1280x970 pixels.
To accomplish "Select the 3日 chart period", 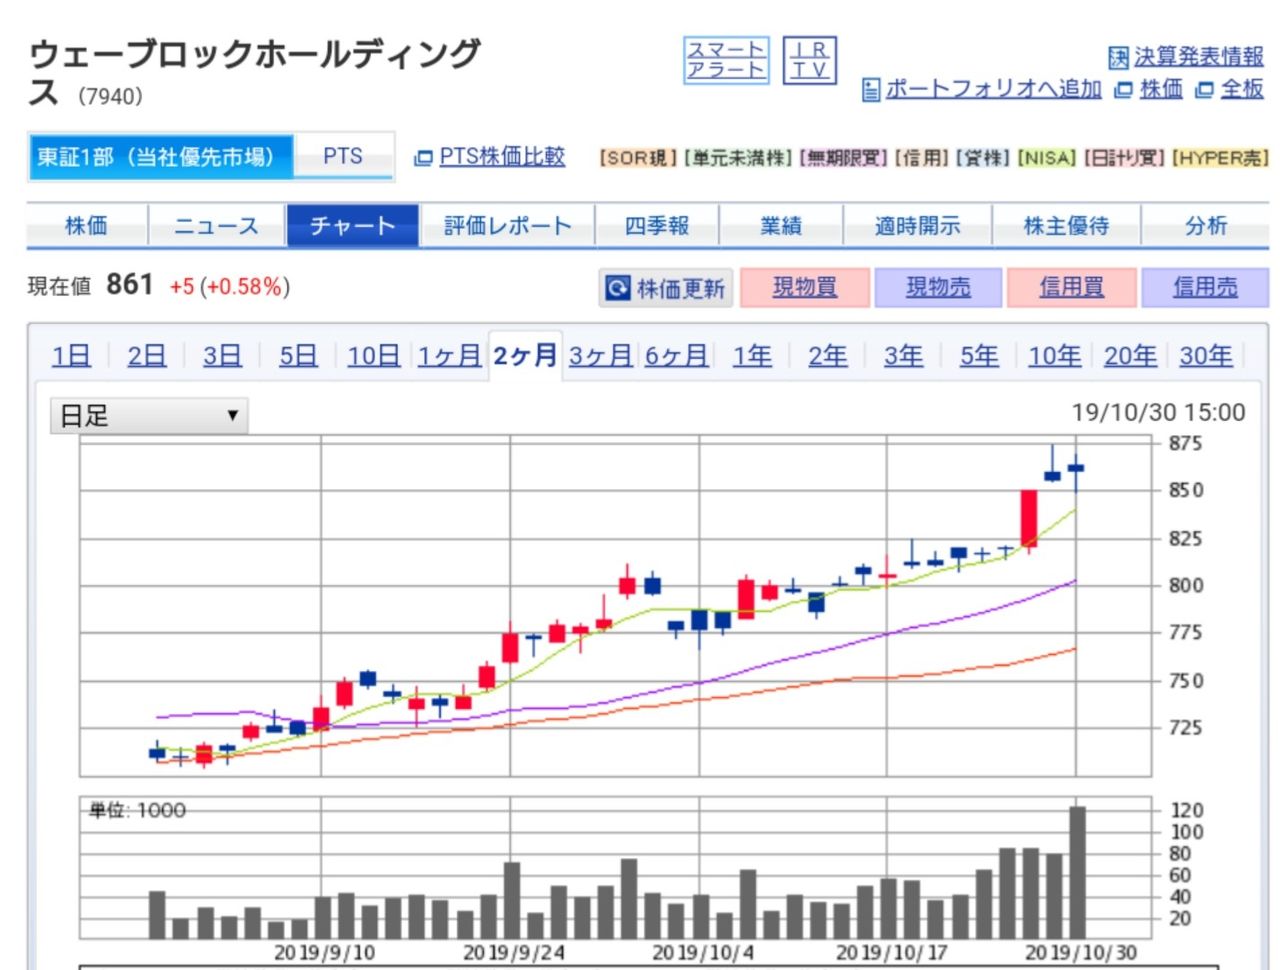I will tap(222, 356).
